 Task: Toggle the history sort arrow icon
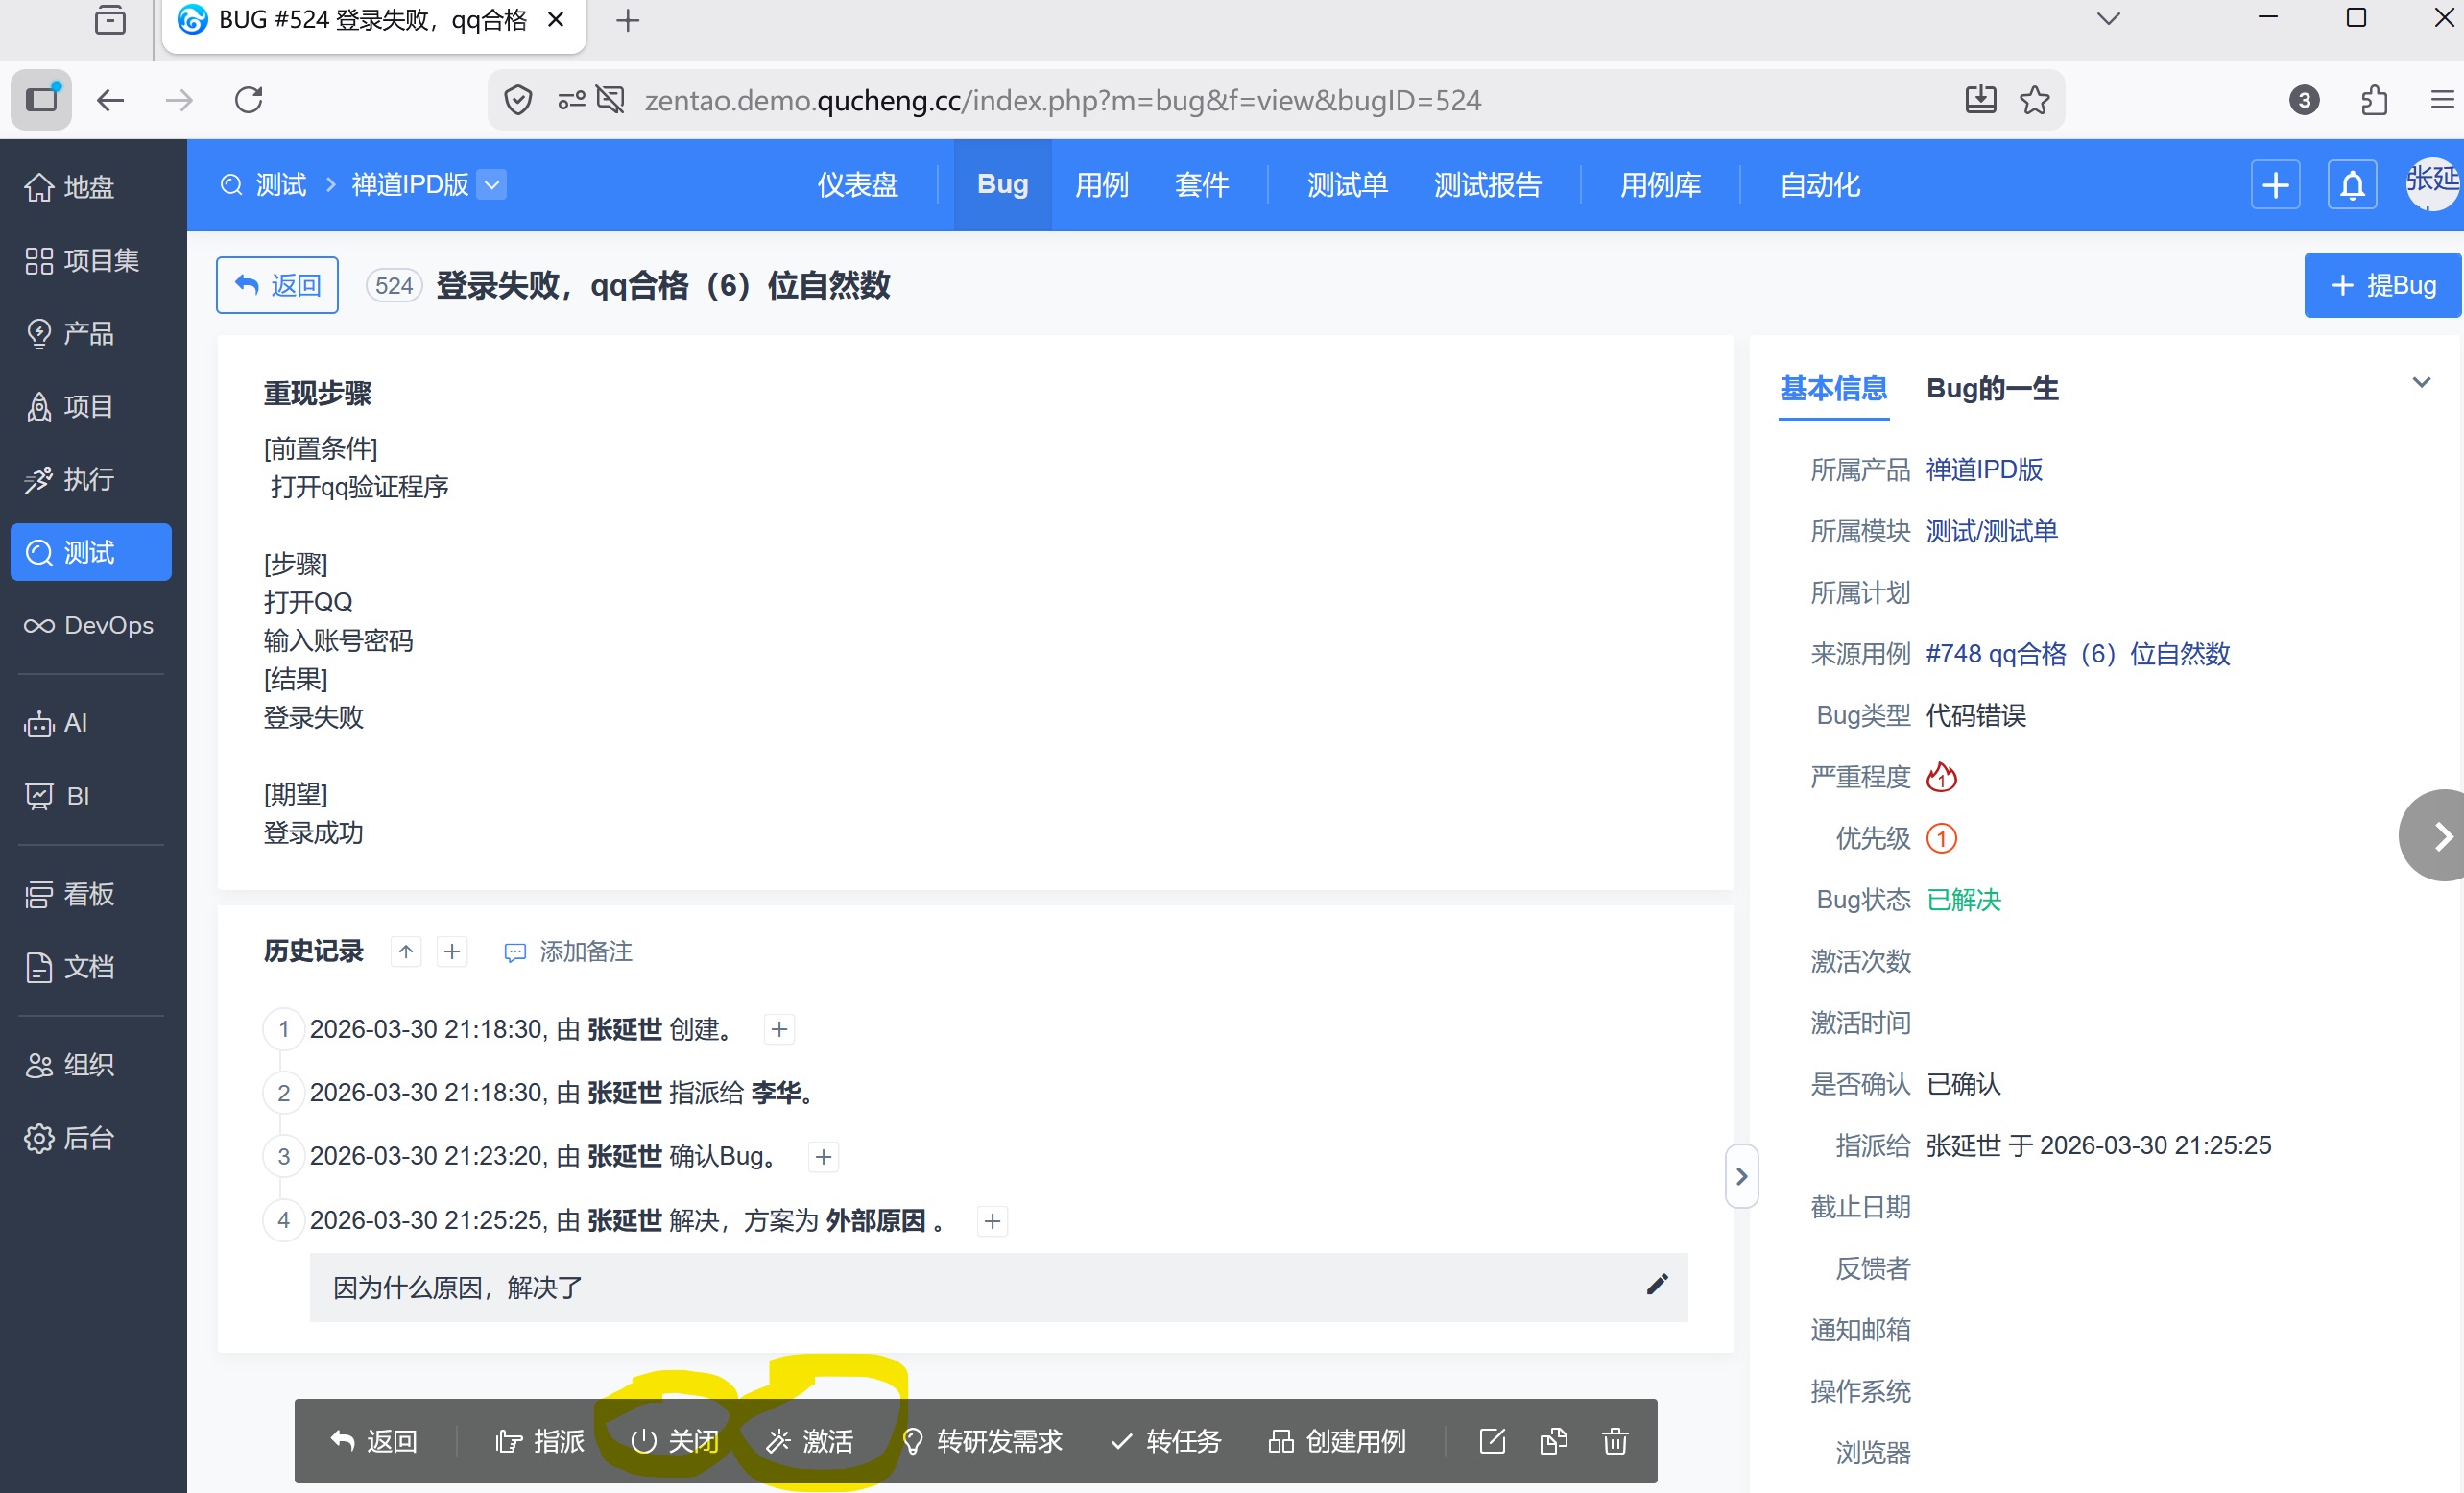tap(405, 951)
